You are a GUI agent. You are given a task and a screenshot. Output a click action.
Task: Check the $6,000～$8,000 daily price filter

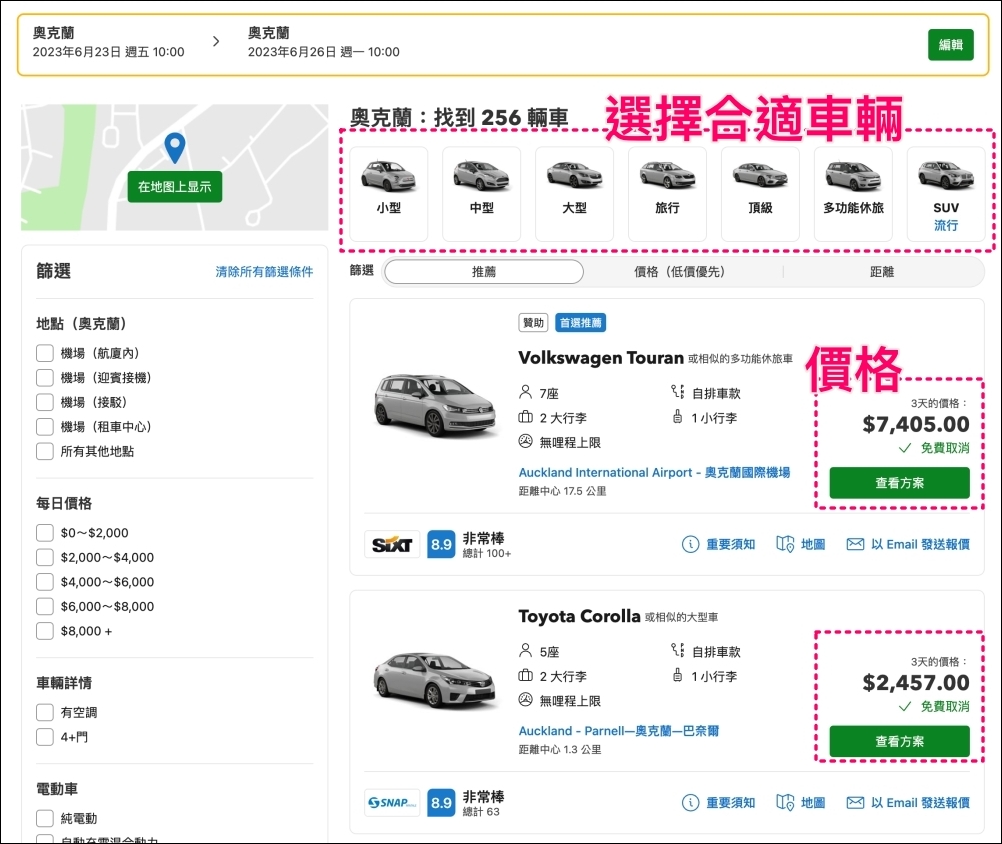45,606
